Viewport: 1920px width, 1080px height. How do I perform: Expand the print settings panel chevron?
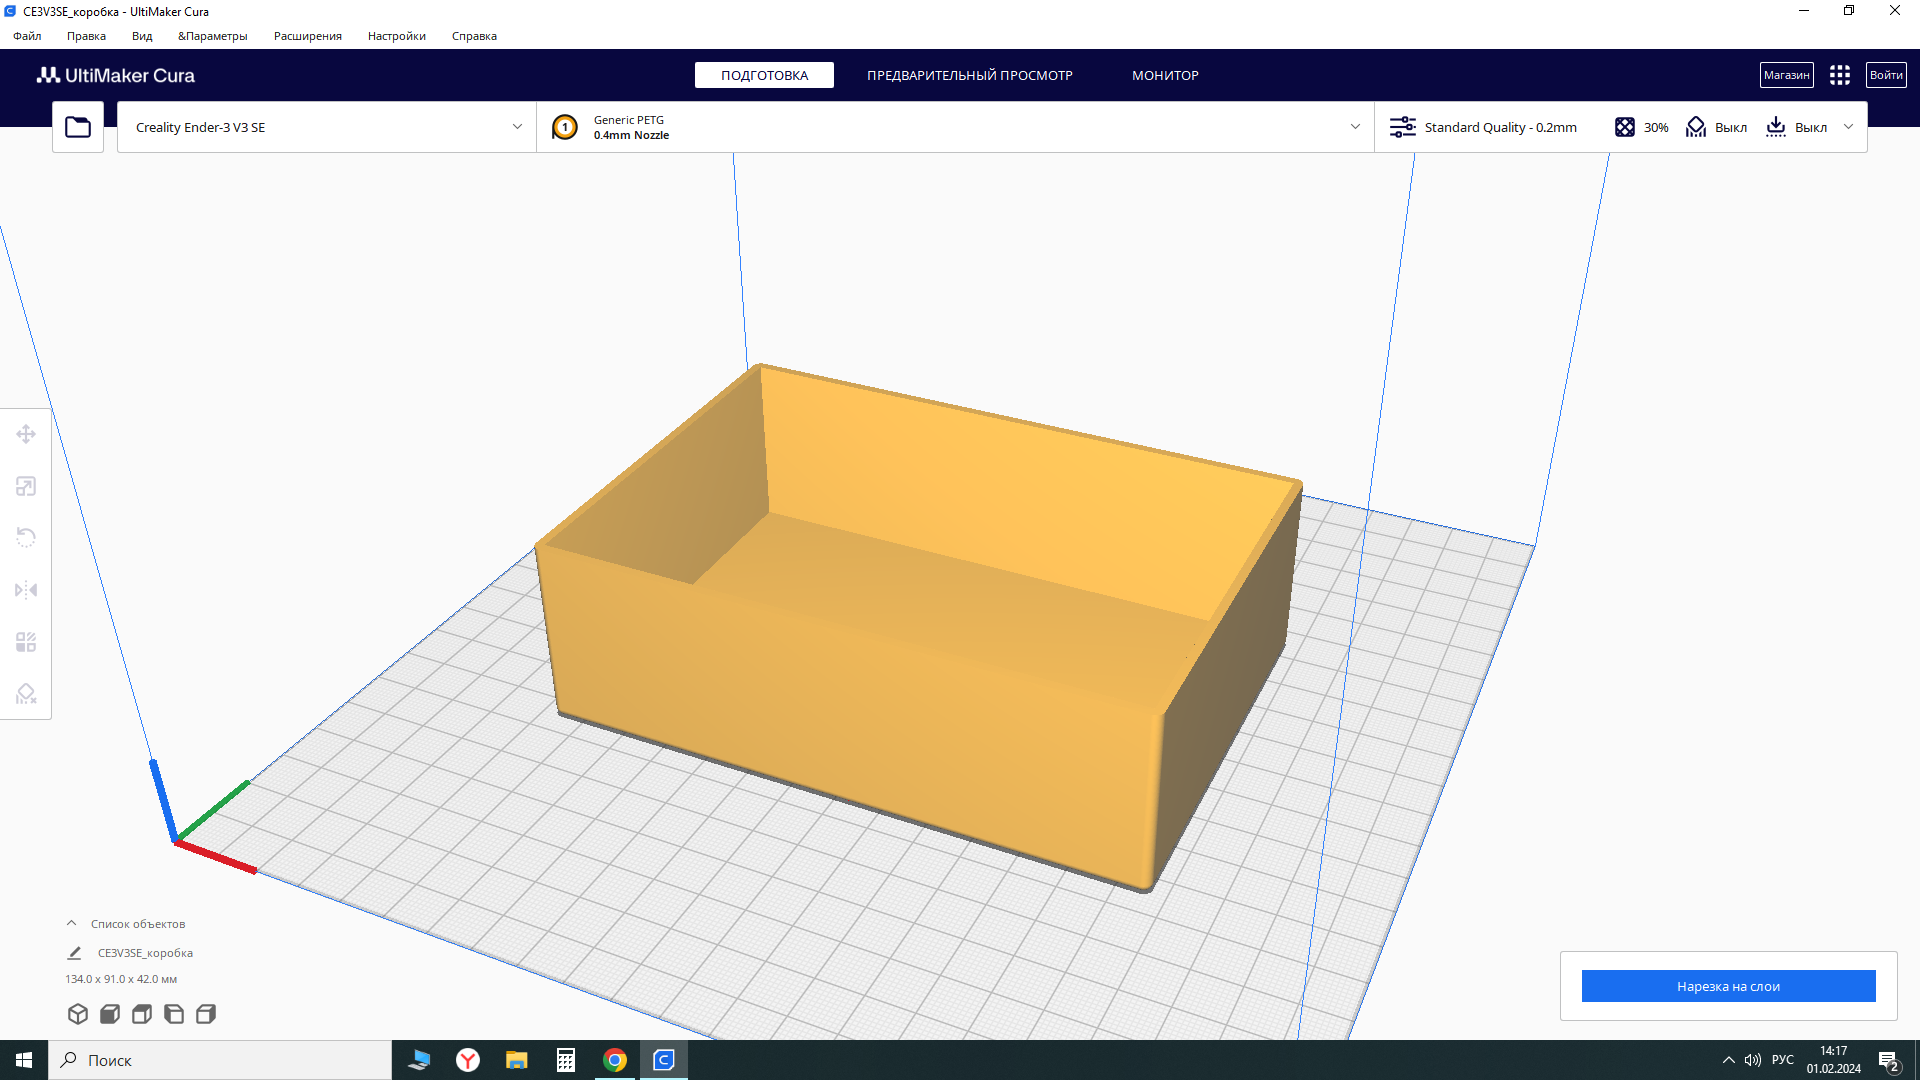1848,127
